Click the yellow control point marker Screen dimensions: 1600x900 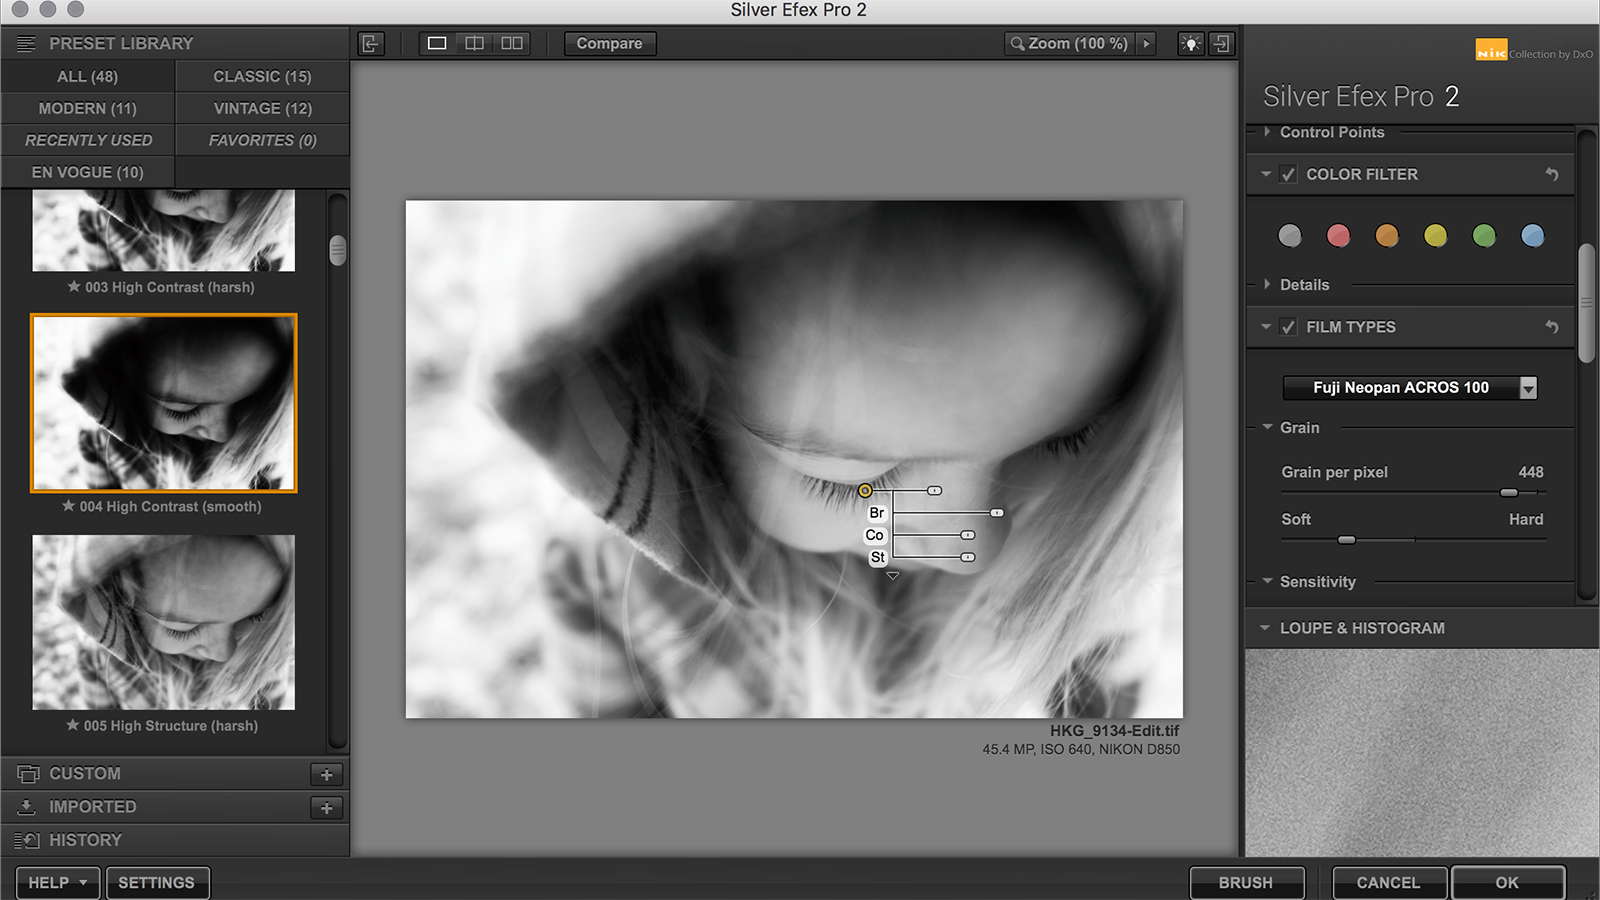[x=865, y=490]
